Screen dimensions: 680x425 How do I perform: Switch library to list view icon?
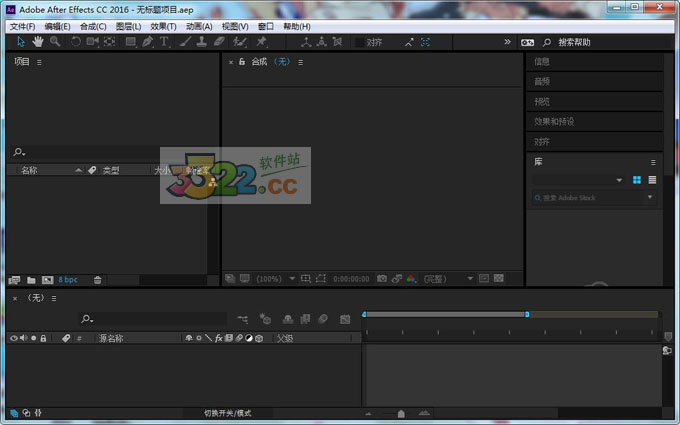pyautogui.click(x=652, y=180)
